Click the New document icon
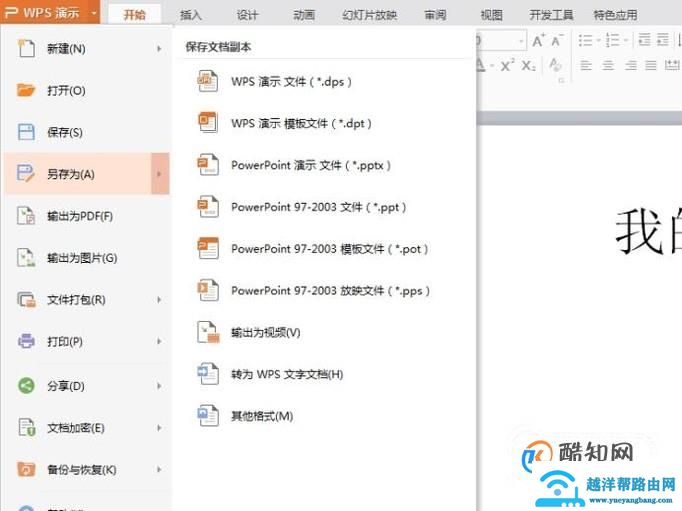The height and width of the screenshot is (511, 682). [26, 48]
